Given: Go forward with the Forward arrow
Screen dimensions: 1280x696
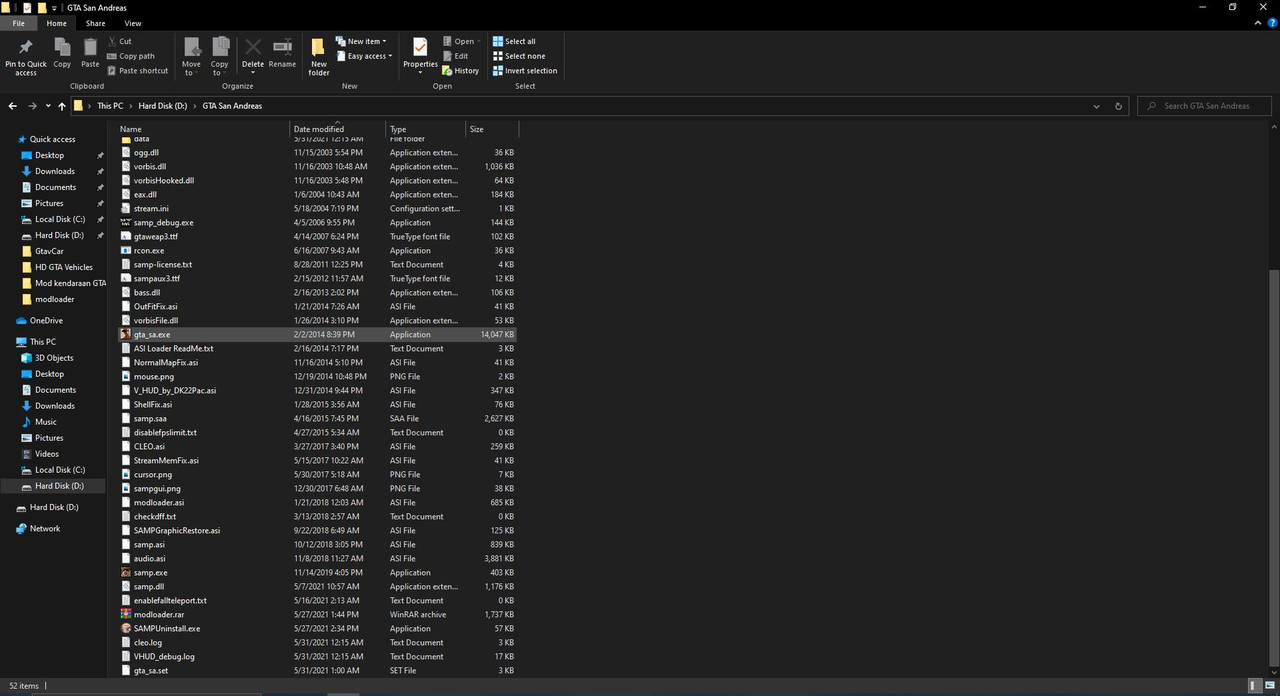Looking at the screenshot, I should (33, 106).
